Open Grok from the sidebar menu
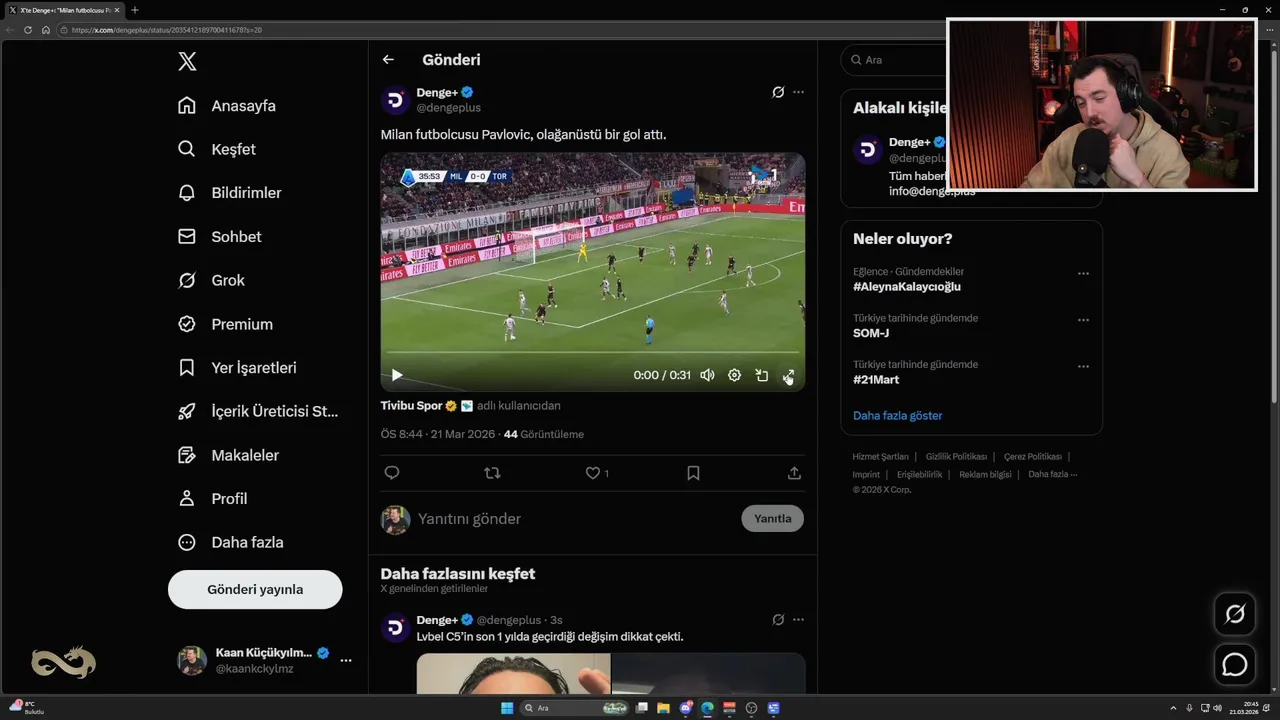This screenshot has width=1280, height=720. (x=210, y=280)
